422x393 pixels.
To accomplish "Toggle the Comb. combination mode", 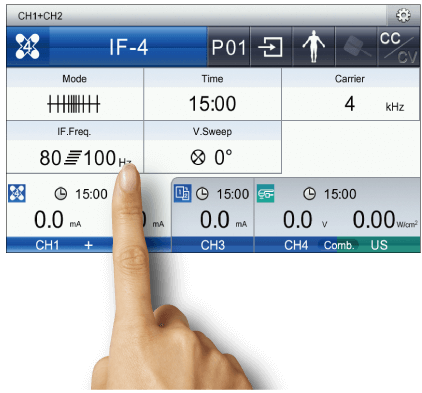I will point(339,245).
